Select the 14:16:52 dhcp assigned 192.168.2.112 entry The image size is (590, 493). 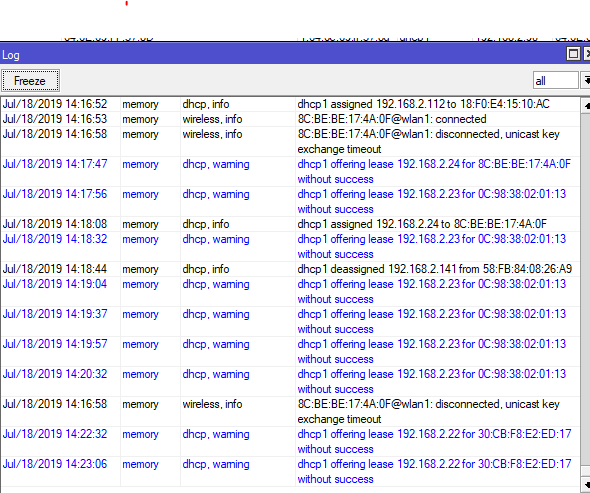click(x=290, y=104)
